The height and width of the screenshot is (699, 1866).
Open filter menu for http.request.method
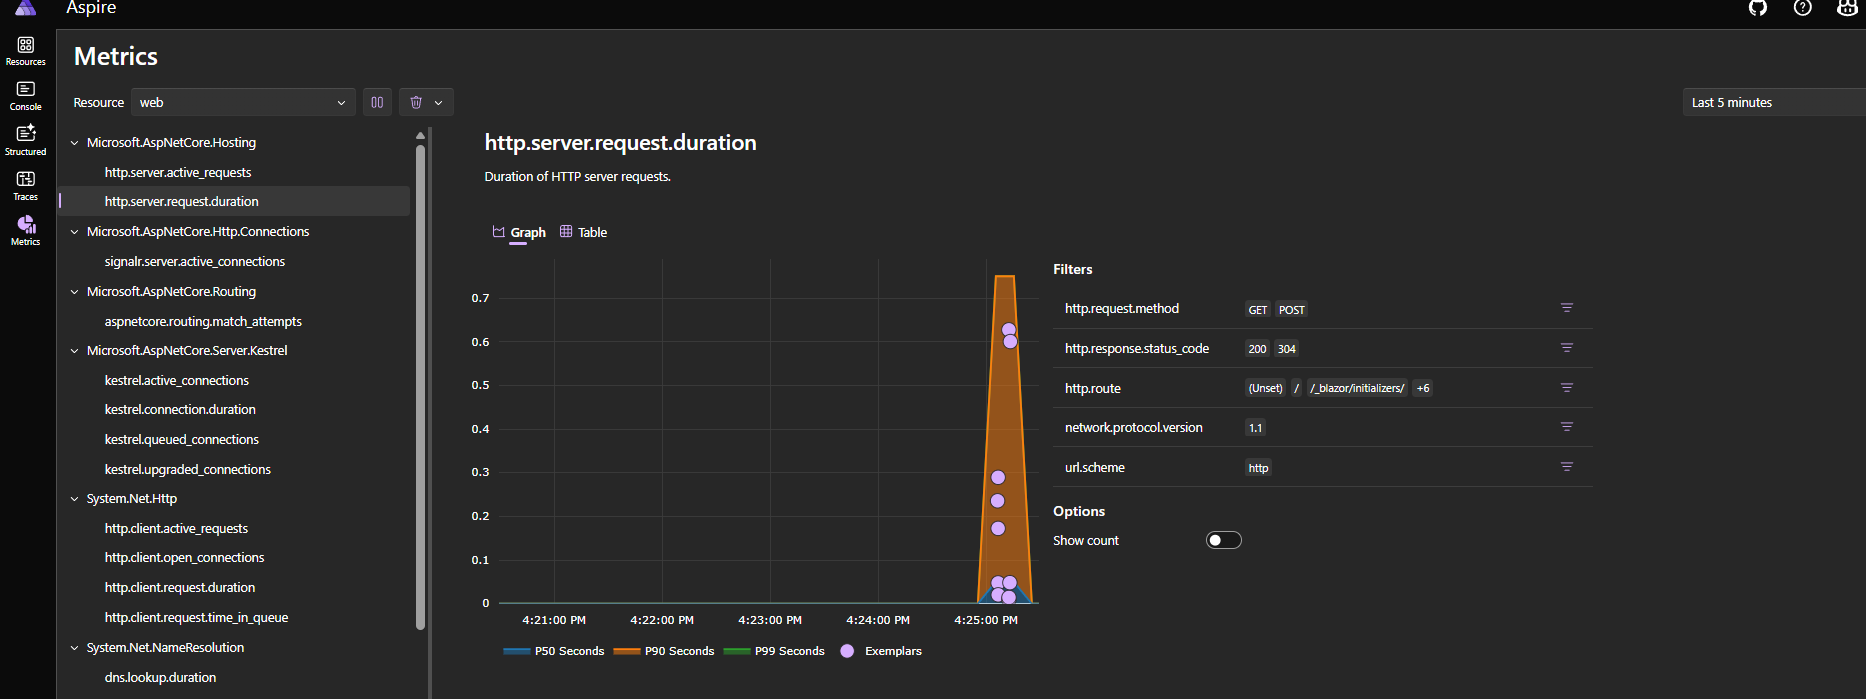coord(1567,308)
